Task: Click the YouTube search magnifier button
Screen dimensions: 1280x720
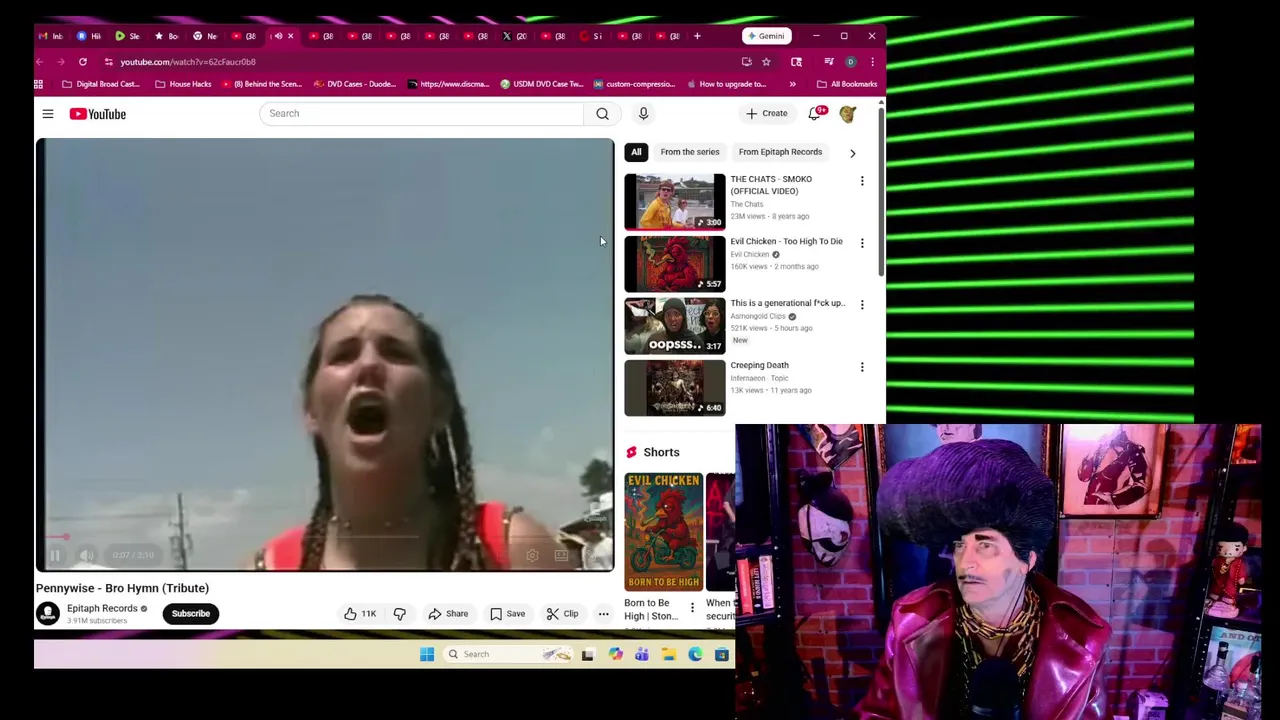Action: (x=602, y=113)
